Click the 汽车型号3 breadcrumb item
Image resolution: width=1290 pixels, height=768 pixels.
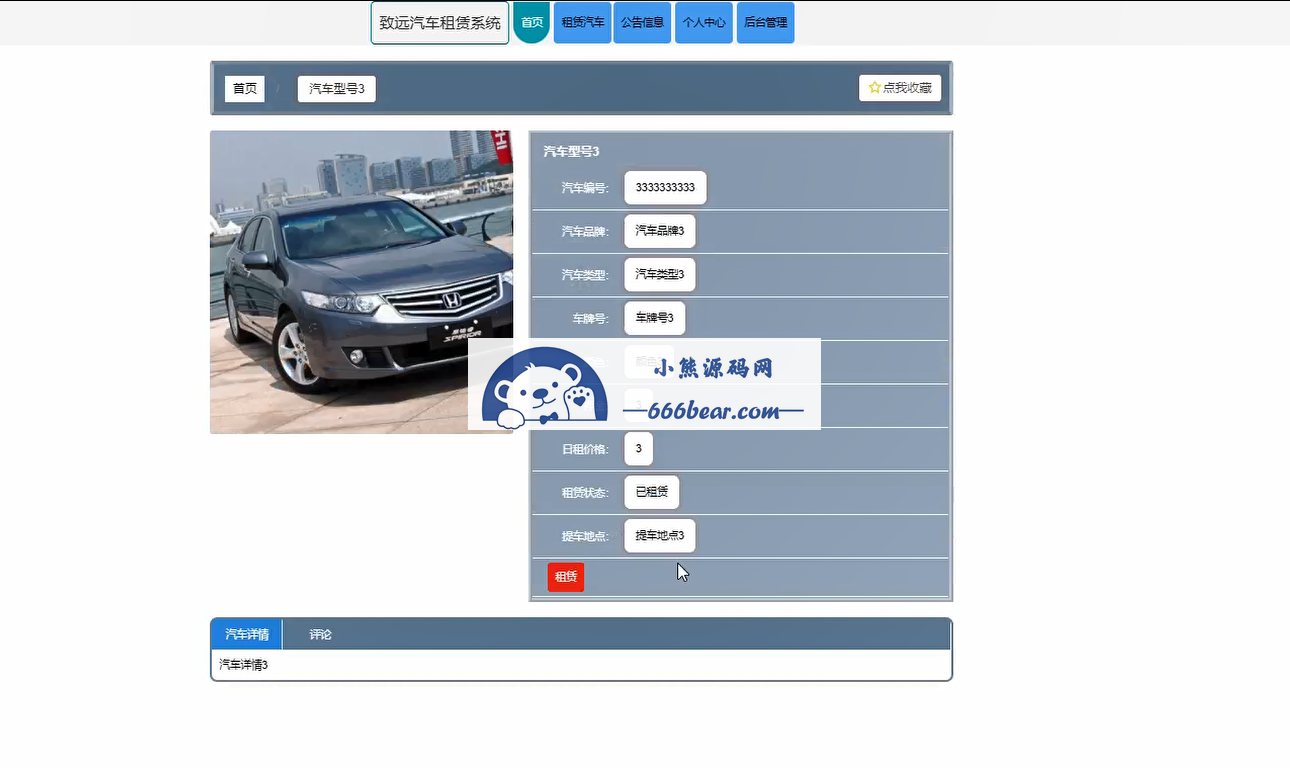[x=337, y=89]
